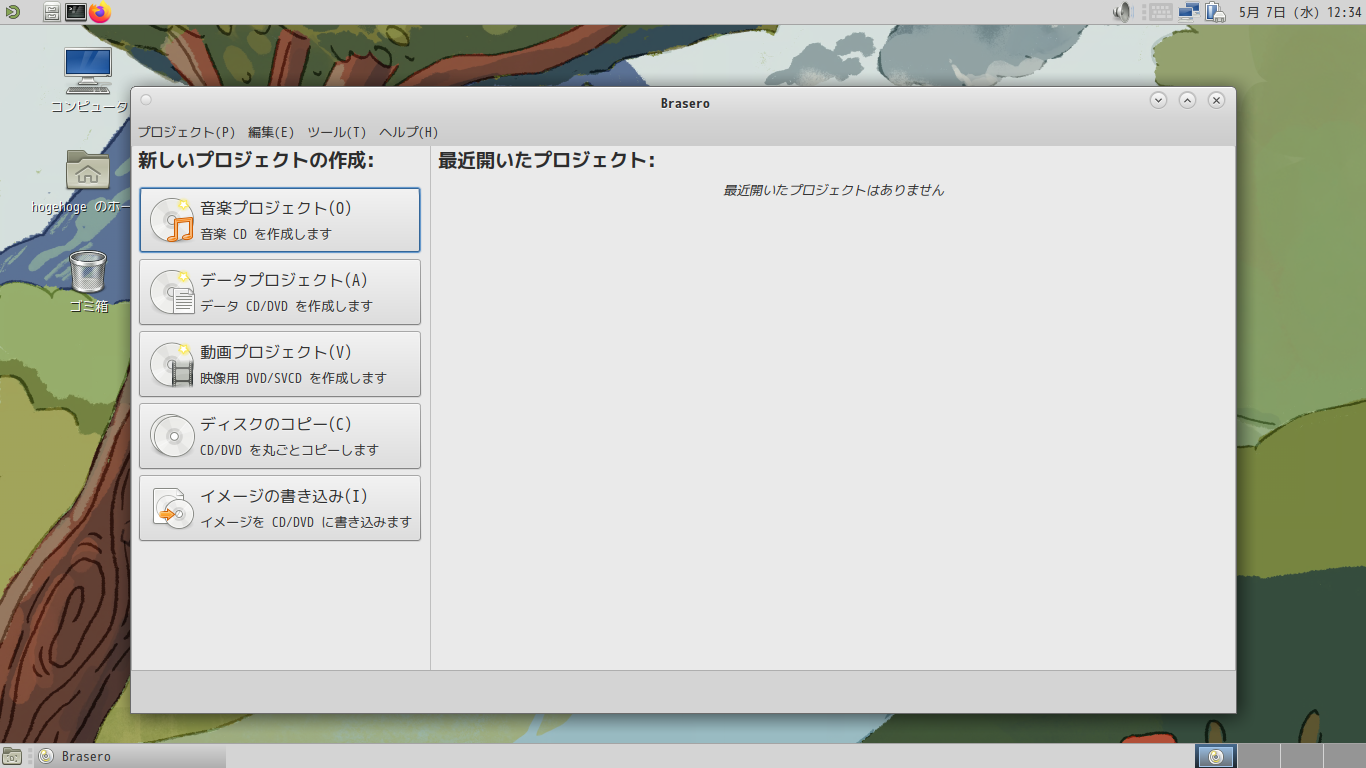Choose ディスクのコピー to copy a disc
The image size is (1366, 768).
pos(280,436)
